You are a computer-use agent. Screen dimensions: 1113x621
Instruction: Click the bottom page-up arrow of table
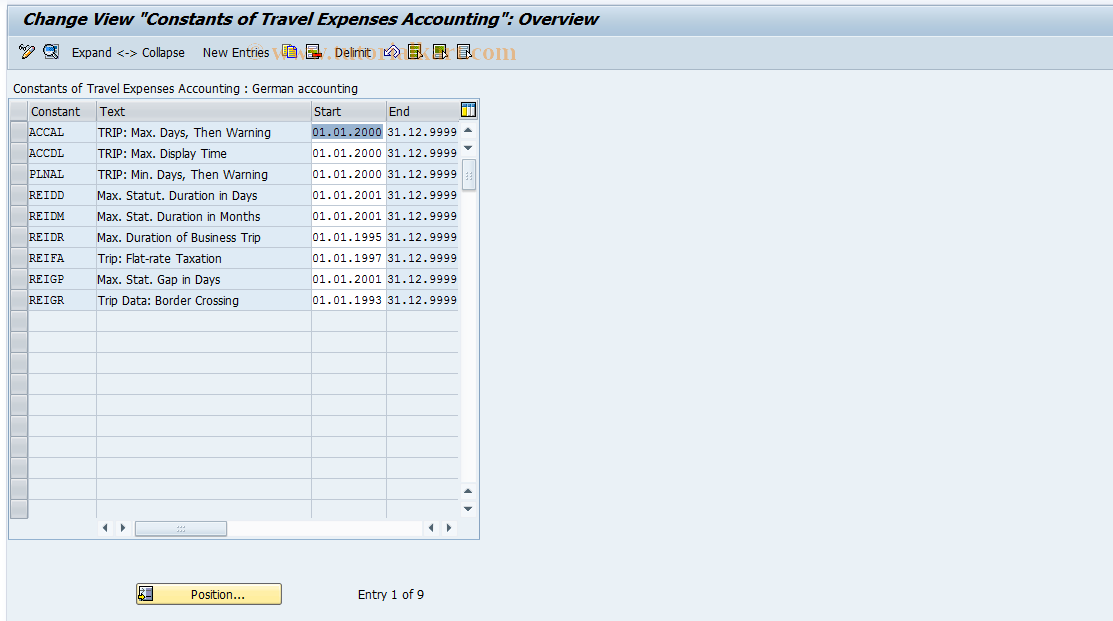(468, 491)
